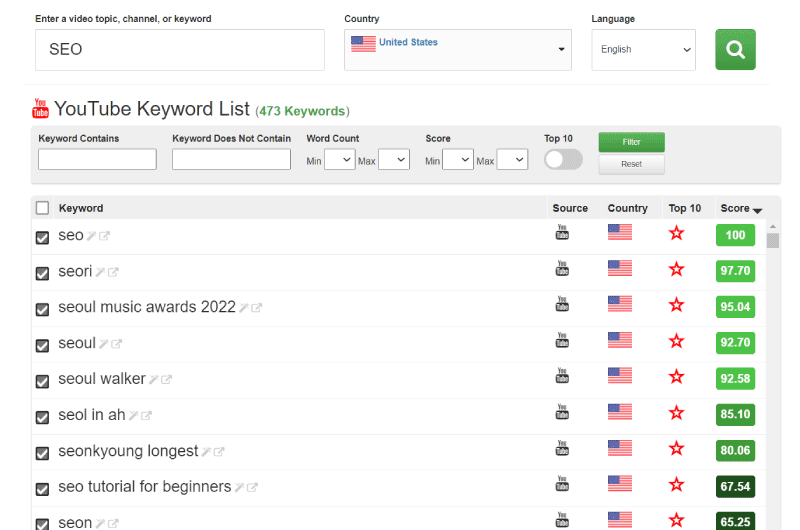This screenshot has height=530, width=800.
Task: Click pencil icon beside seol in ah
Action: pyautogui.click(x=133, y=416)
